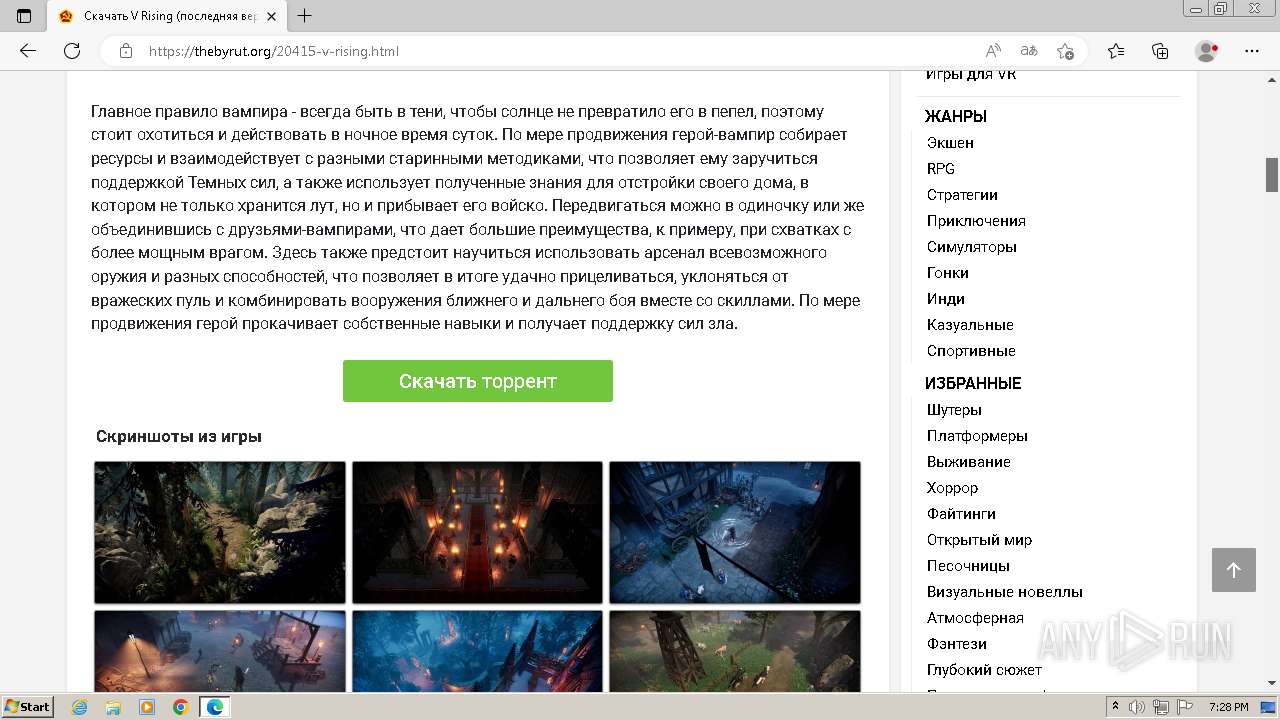The height and width of the screenshot is (720, 1280).
Task: Click the Скачать торрент button
Action: 478,381
